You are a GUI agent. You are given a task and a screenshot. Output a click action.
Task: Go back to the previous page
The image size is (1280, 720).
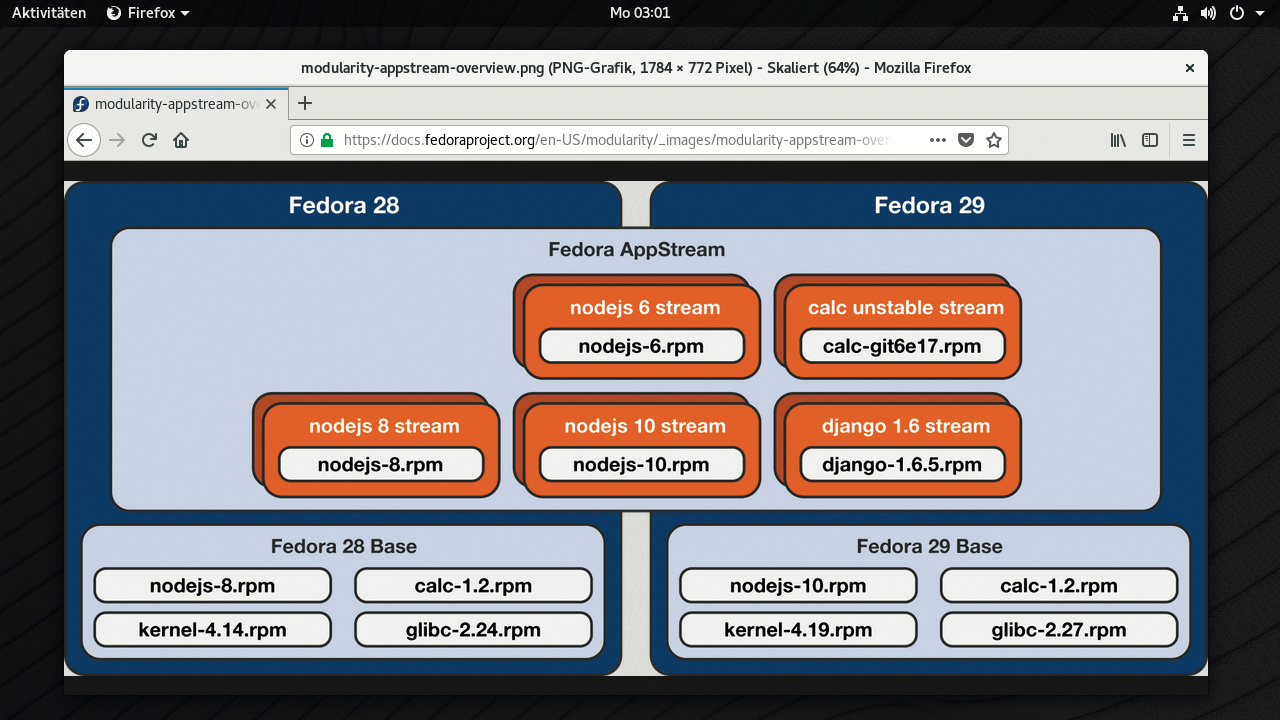click(x=84, y=140)
